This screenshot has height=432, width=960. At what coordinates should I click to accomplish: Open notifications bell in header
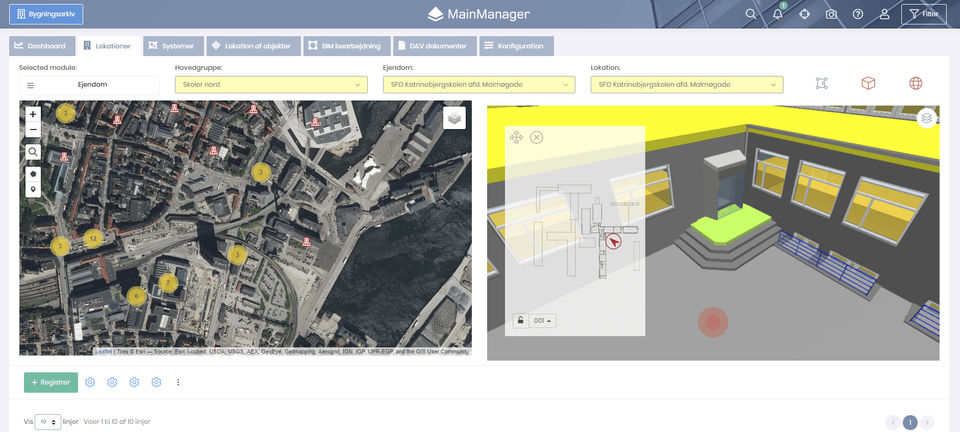pos(778,14)
